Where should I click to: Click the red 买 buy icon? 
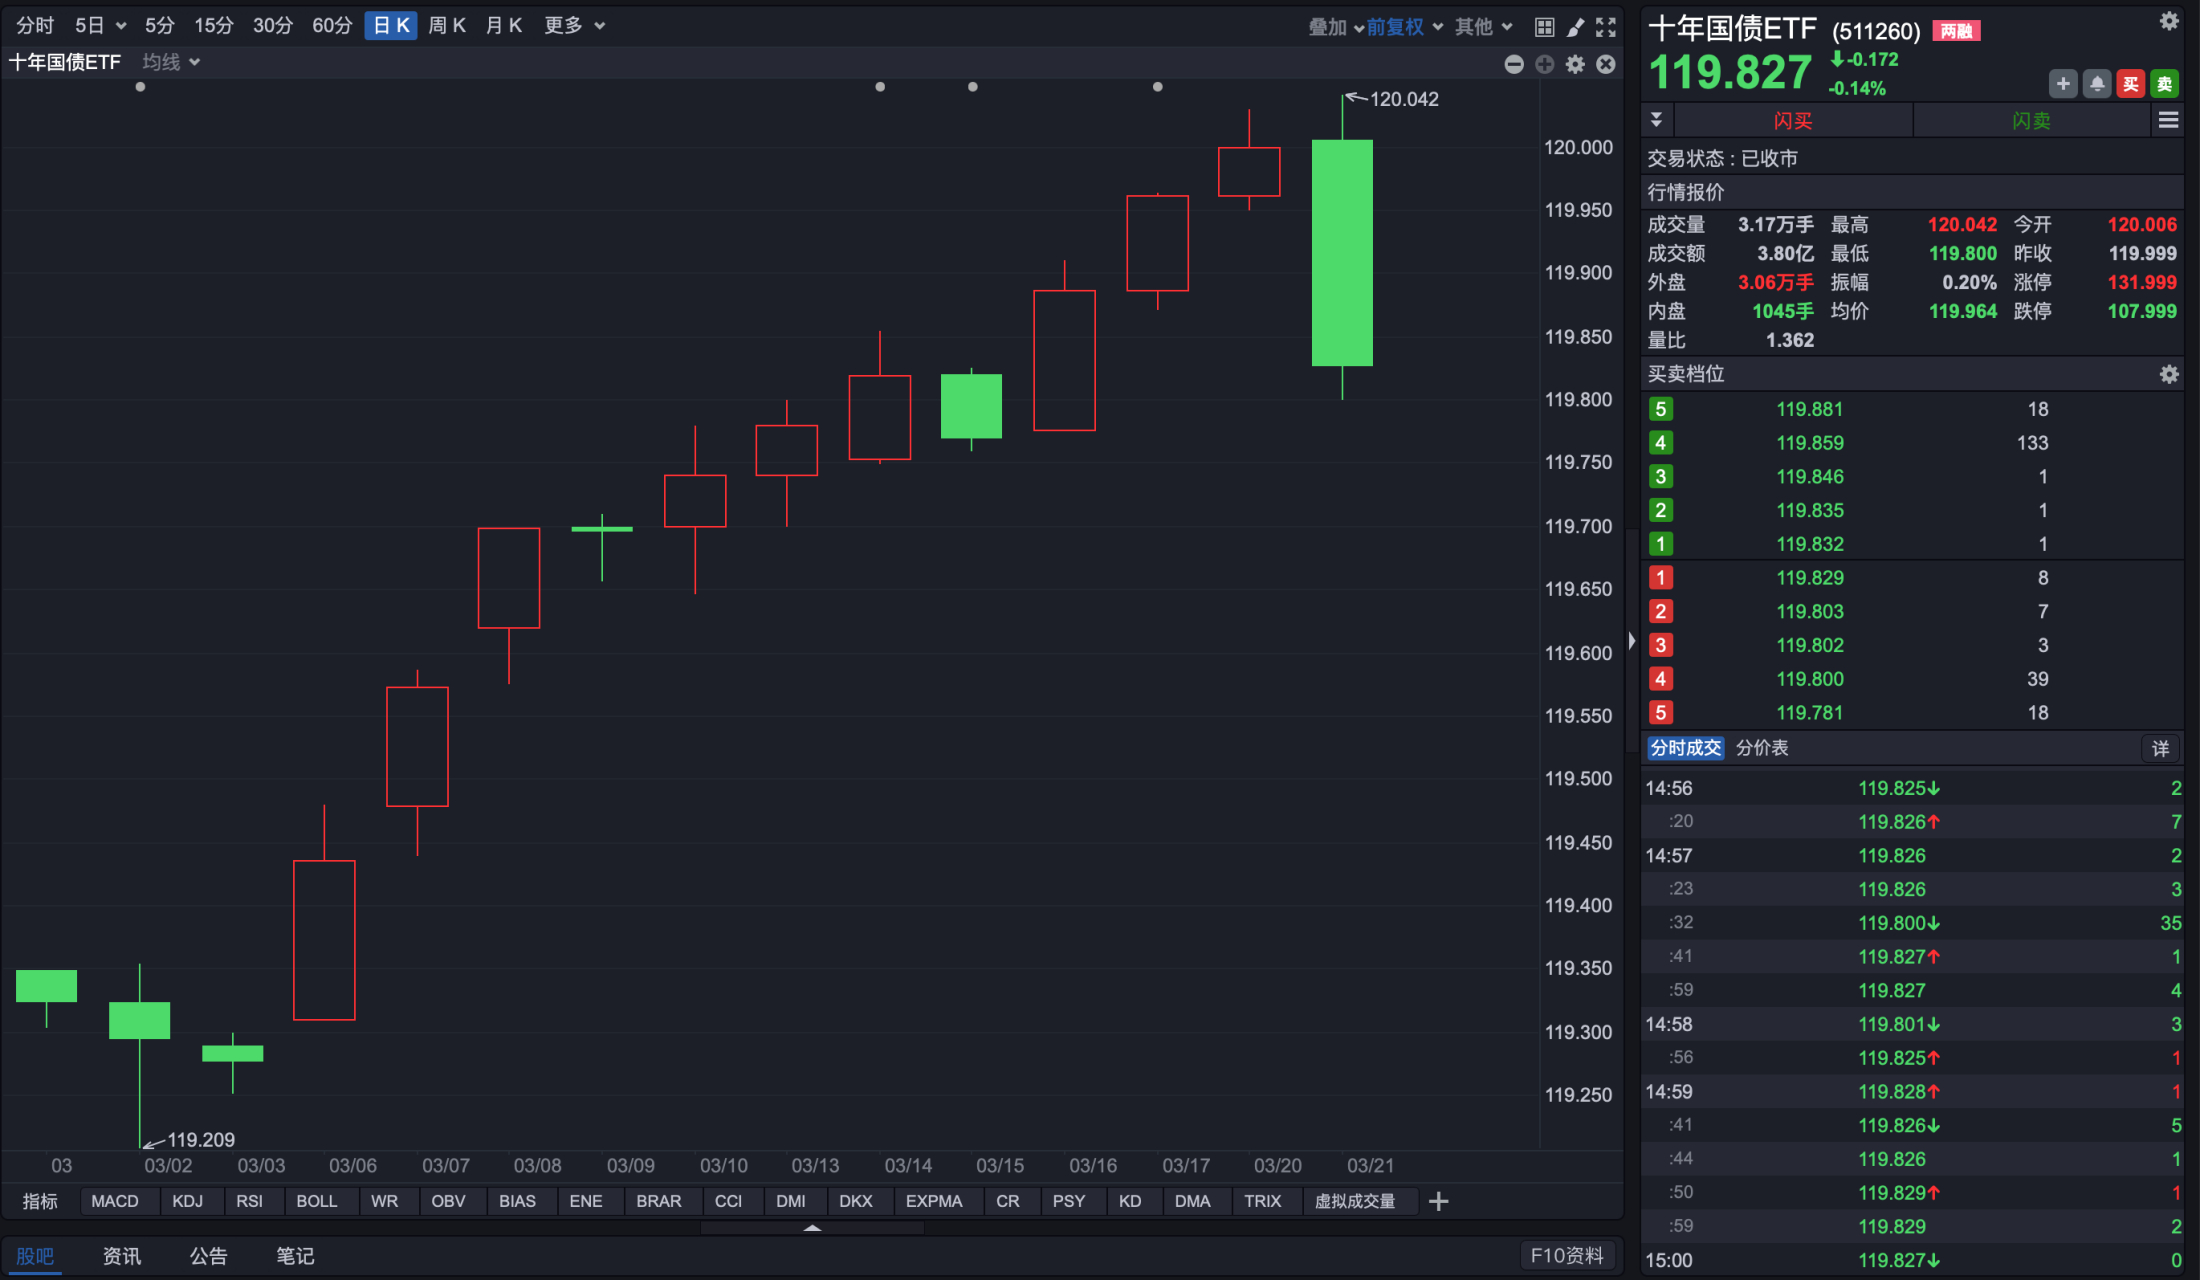coord(2131,84)
